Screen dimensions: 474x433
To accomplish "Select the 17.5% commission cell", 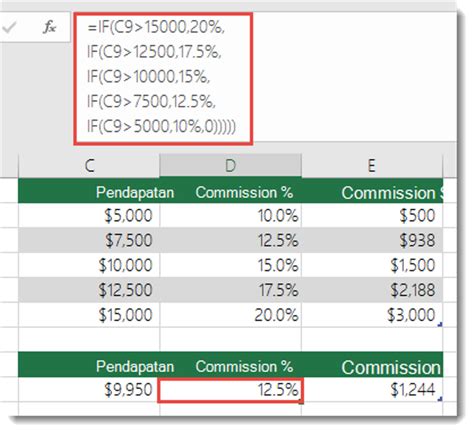I will [x=231, y=290].
